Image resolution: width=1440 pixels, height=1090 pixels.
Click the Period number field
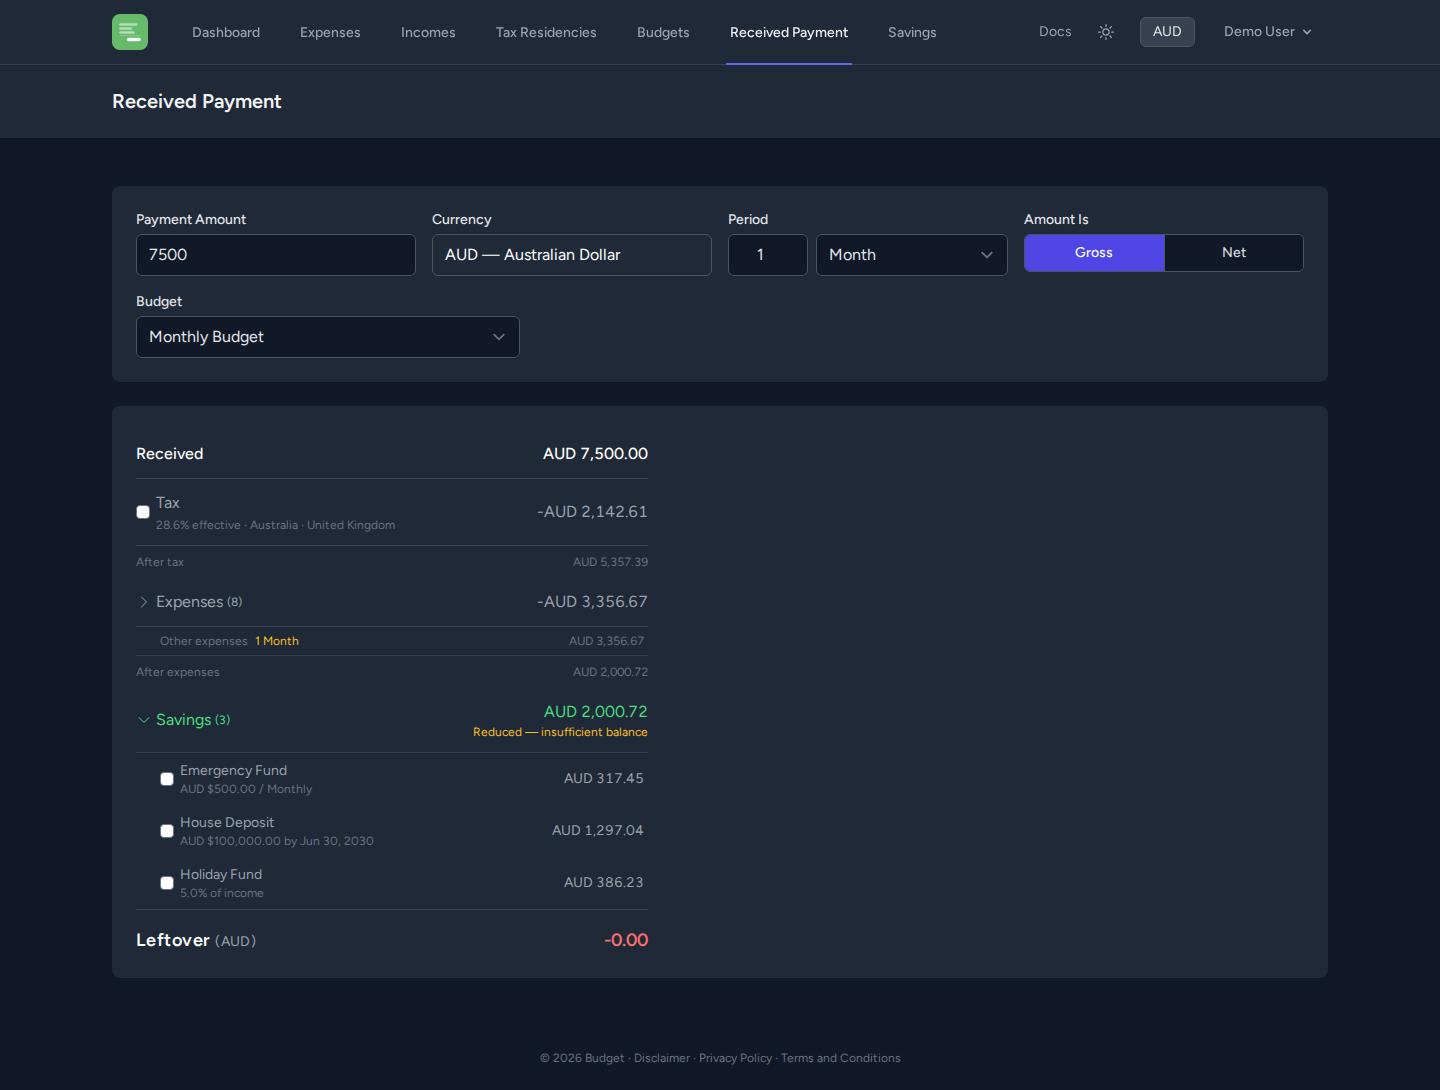(768, 255)
